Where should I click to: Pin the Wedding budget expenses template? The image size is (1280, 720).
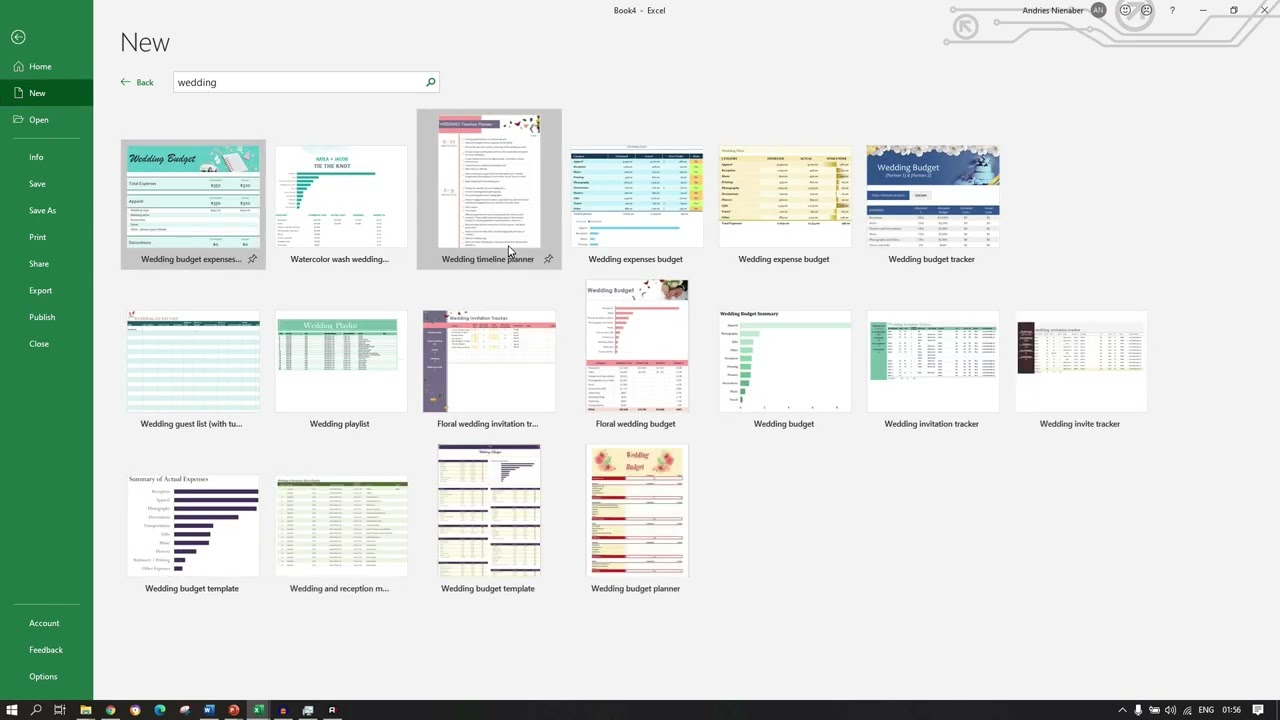252,259
